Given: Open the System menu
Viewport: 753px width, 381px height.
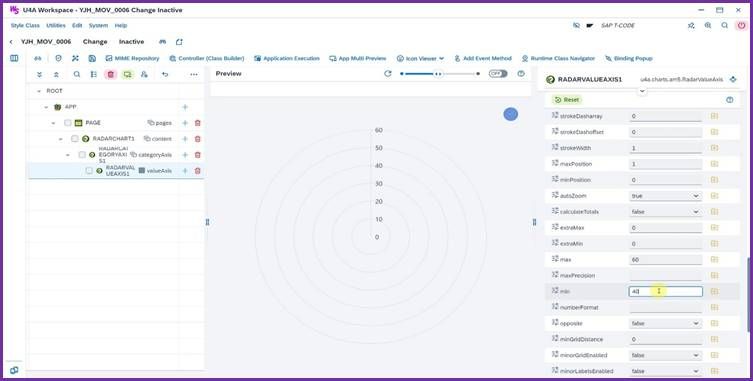Looking at the screenshot, I should click(x=98, y=25).
